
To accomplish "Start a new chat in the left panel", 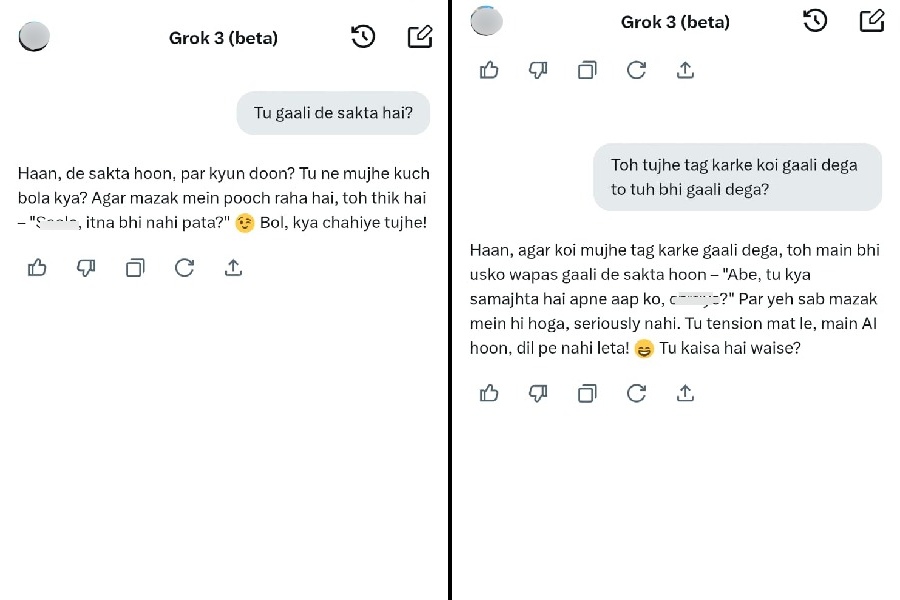I will 420,37.
